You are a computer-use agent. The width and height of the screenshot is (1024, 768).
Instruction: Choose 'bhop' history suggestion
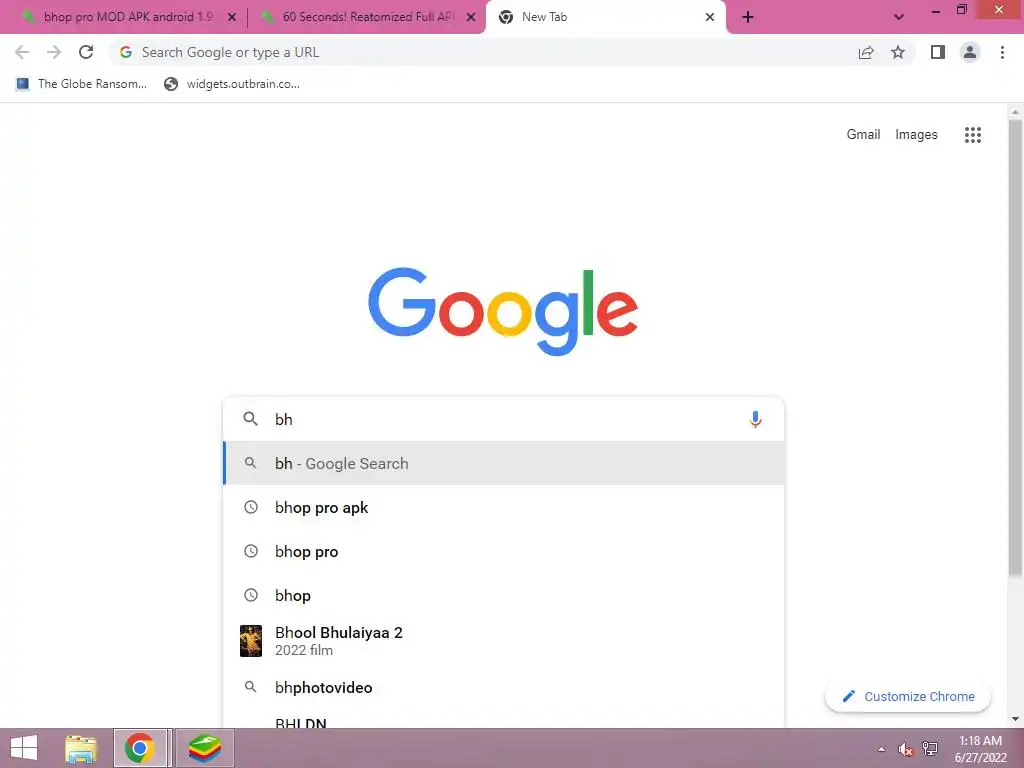click(504, 595)
